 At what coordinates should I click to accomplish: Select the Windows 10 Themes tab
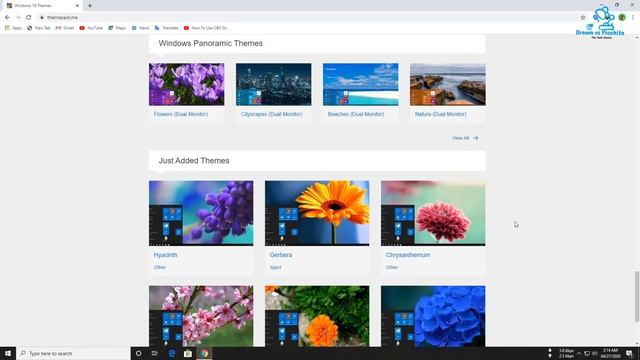click(42, 6)
